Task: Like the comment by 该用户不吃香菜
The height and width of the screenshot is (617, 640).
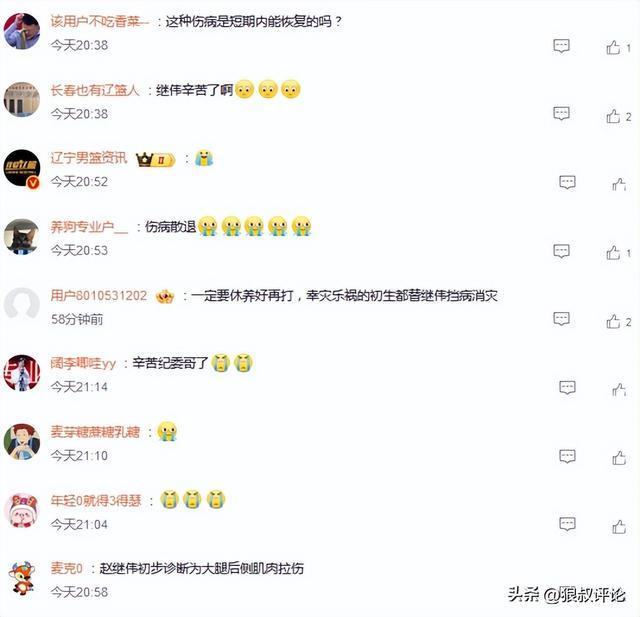Action: 613,47
